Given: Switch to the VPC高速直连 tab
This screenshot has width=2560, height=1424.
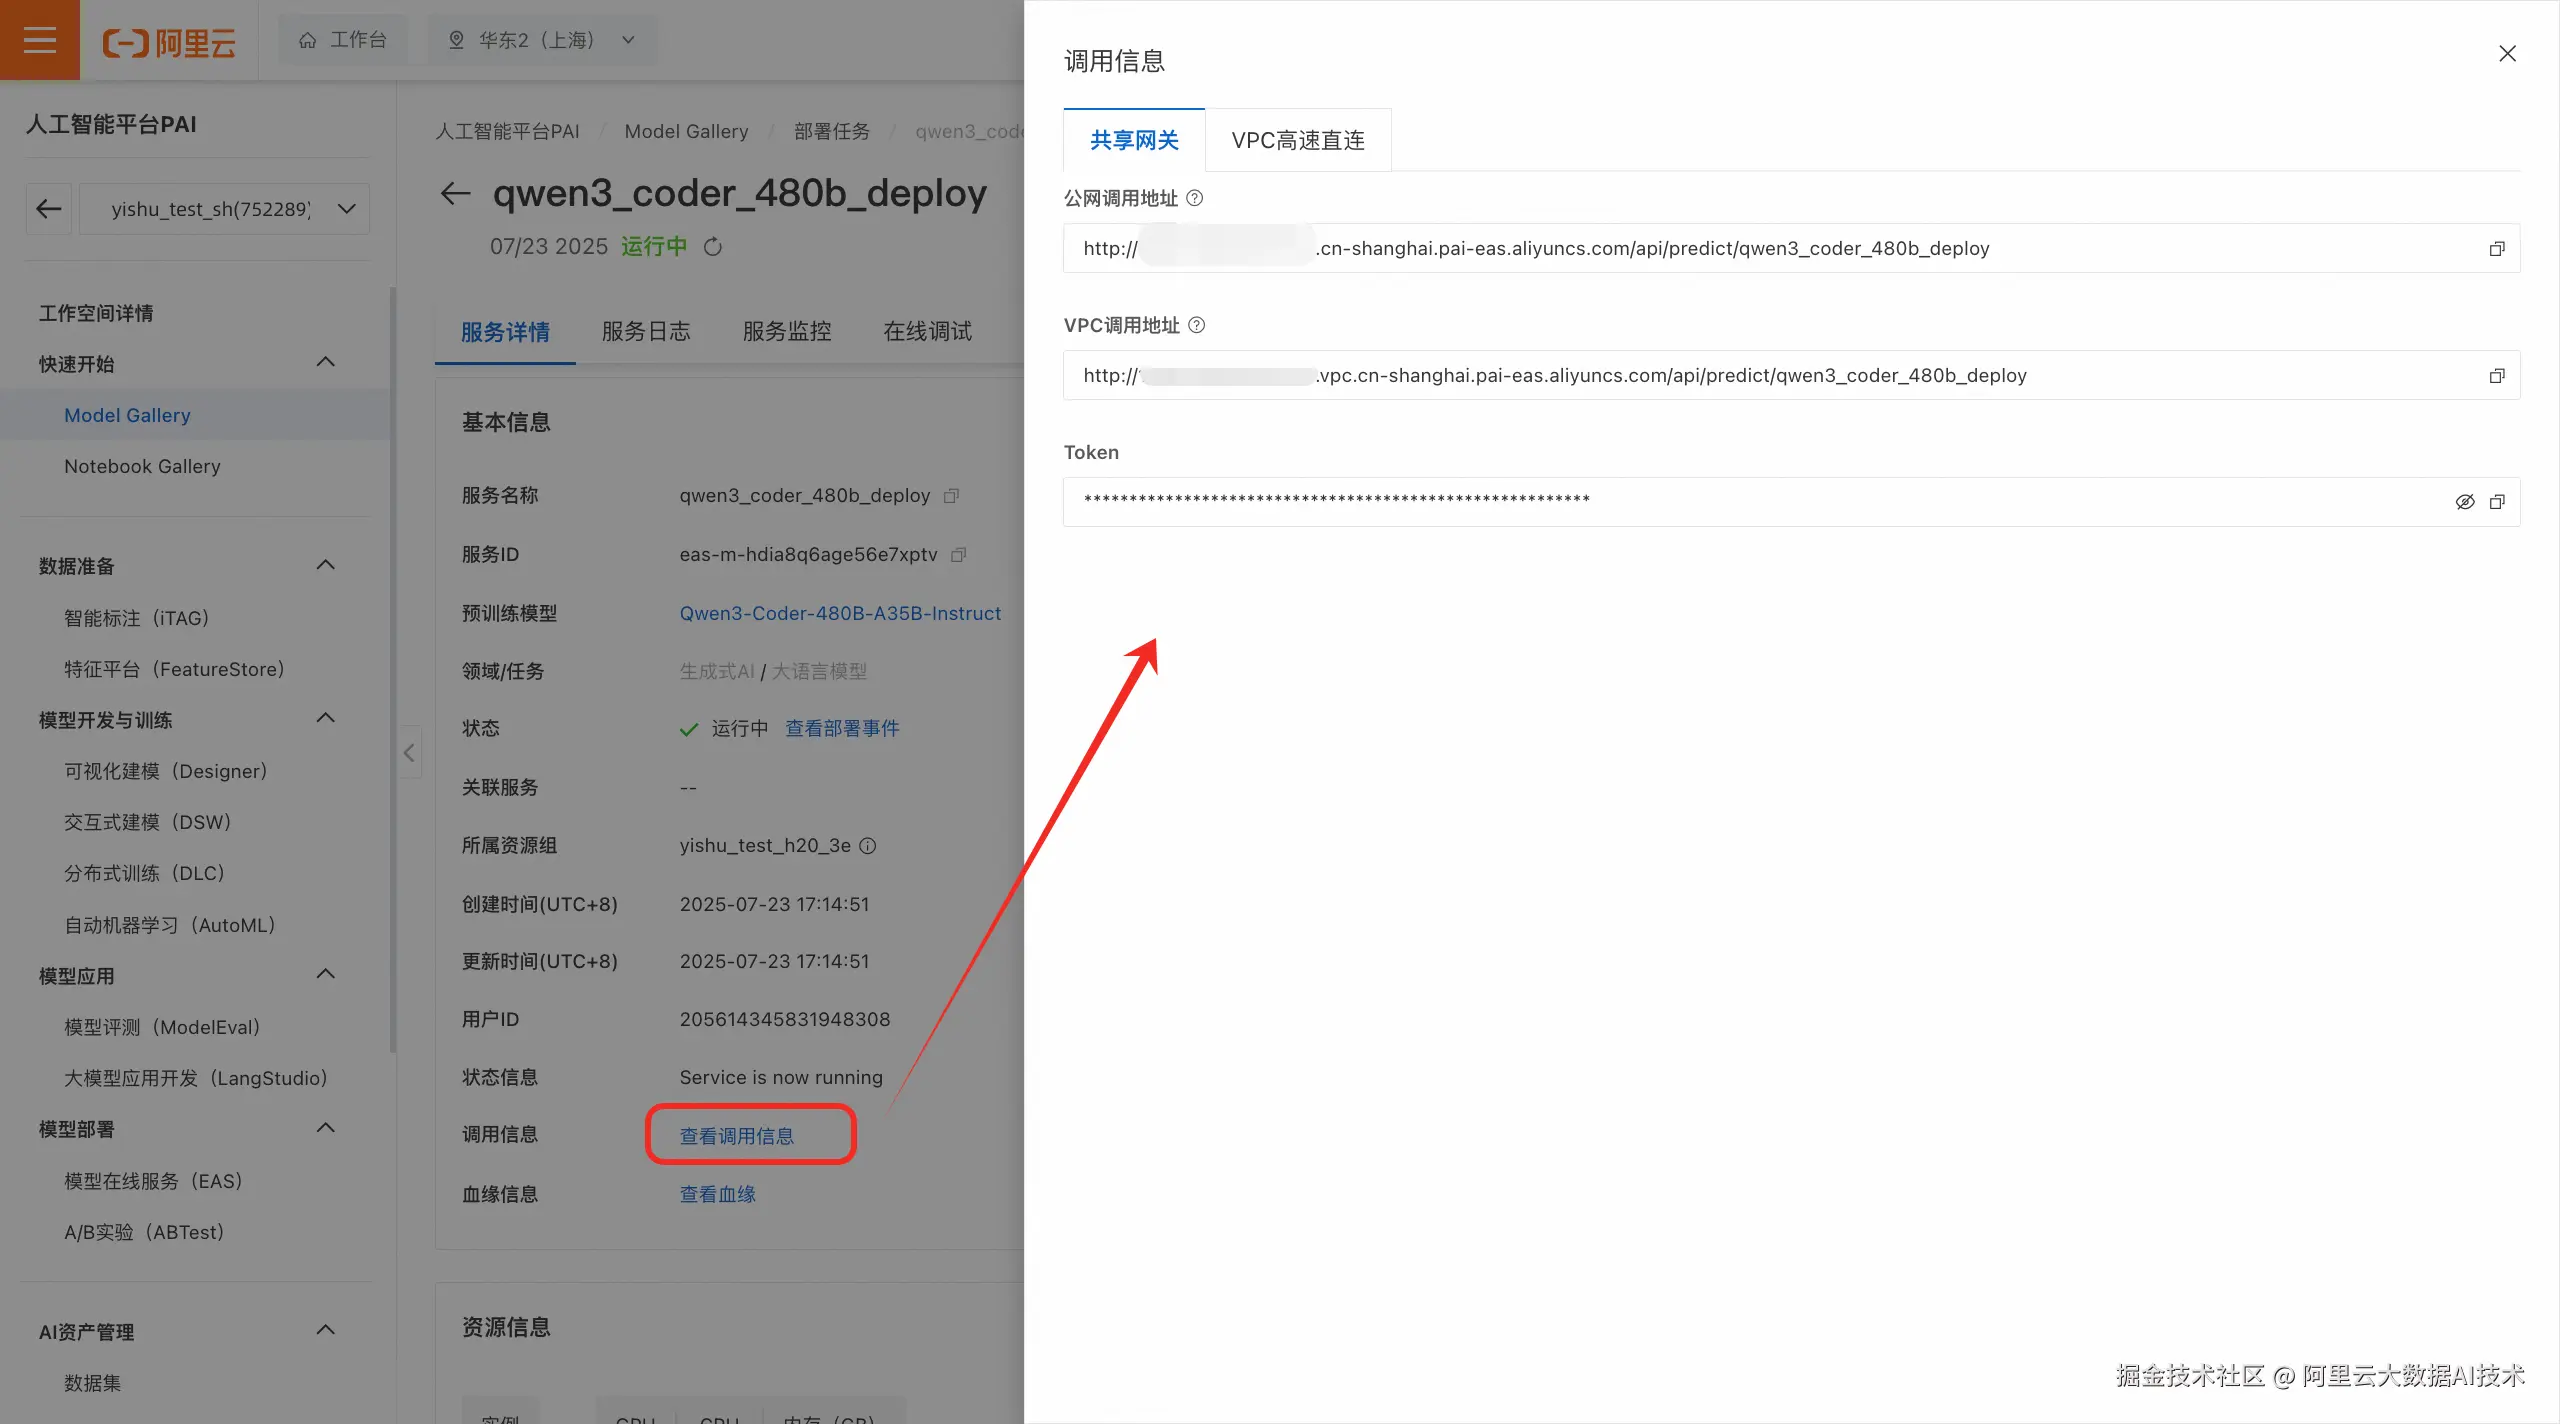Looking at the screenshot, I should point(1298,140).
